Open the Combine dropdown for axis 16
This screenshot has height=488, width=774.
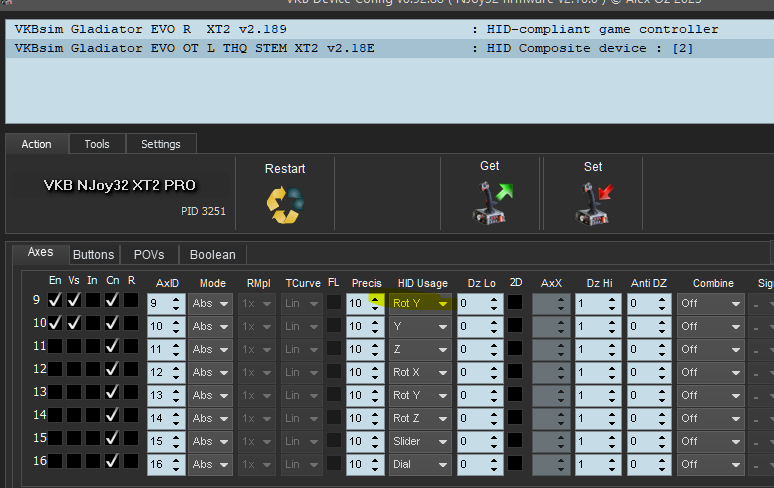click(x=711, y=465)
